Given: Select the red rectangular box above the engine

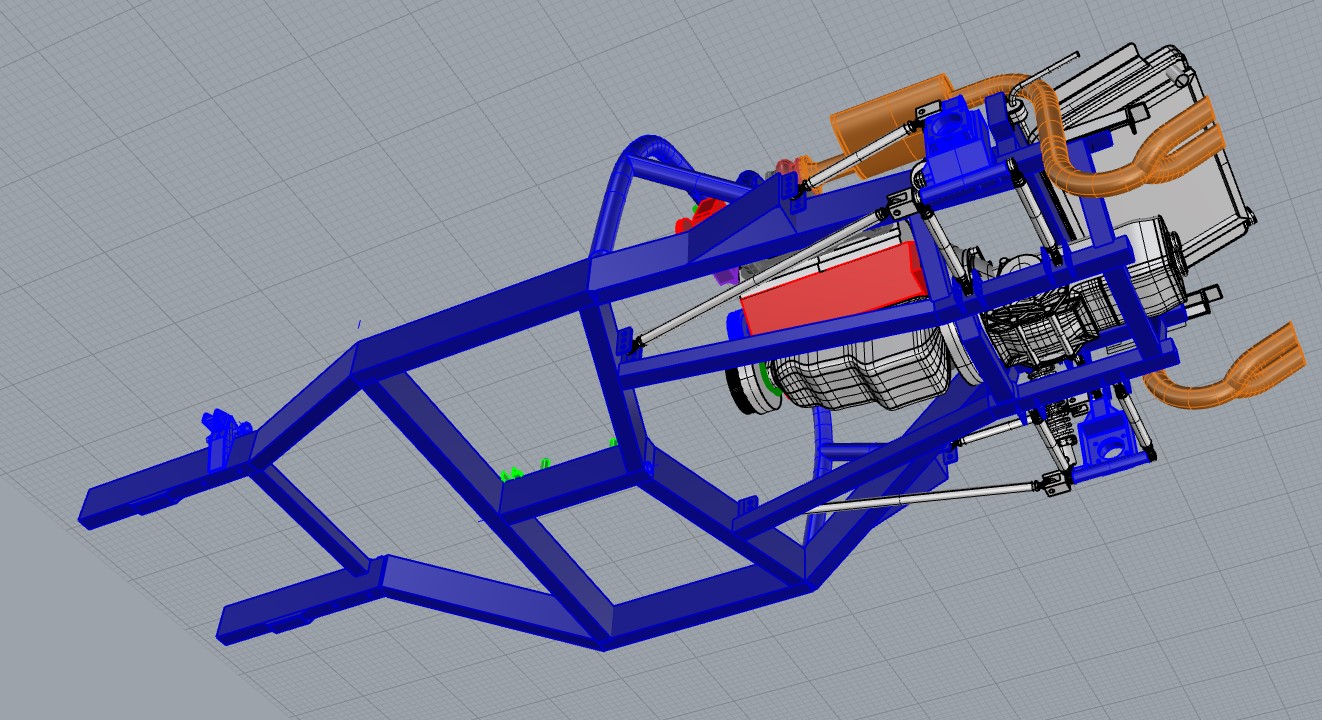Looking at the screenshot, I should [x=832, y=286].
